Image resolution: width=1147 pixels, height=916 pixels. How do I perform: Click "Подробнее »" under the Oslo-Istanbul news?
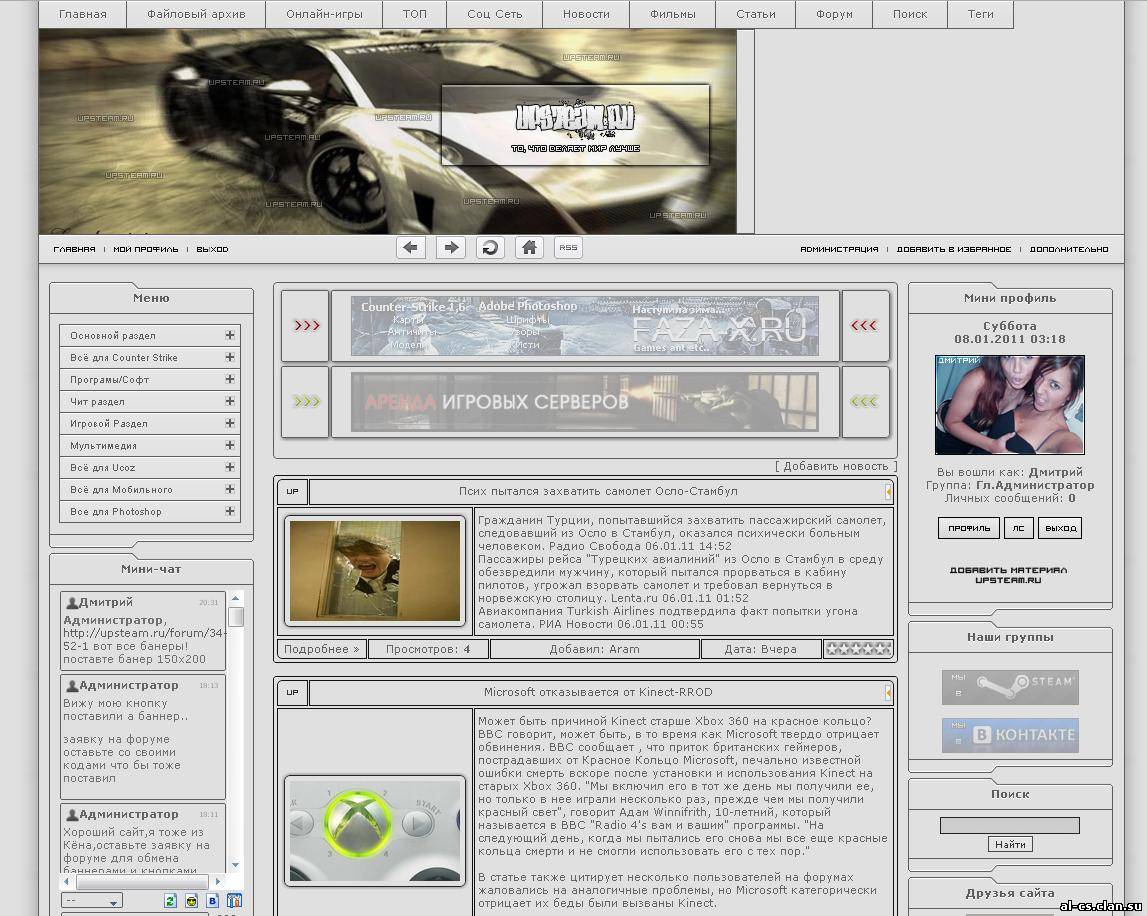tap(321, 649)
